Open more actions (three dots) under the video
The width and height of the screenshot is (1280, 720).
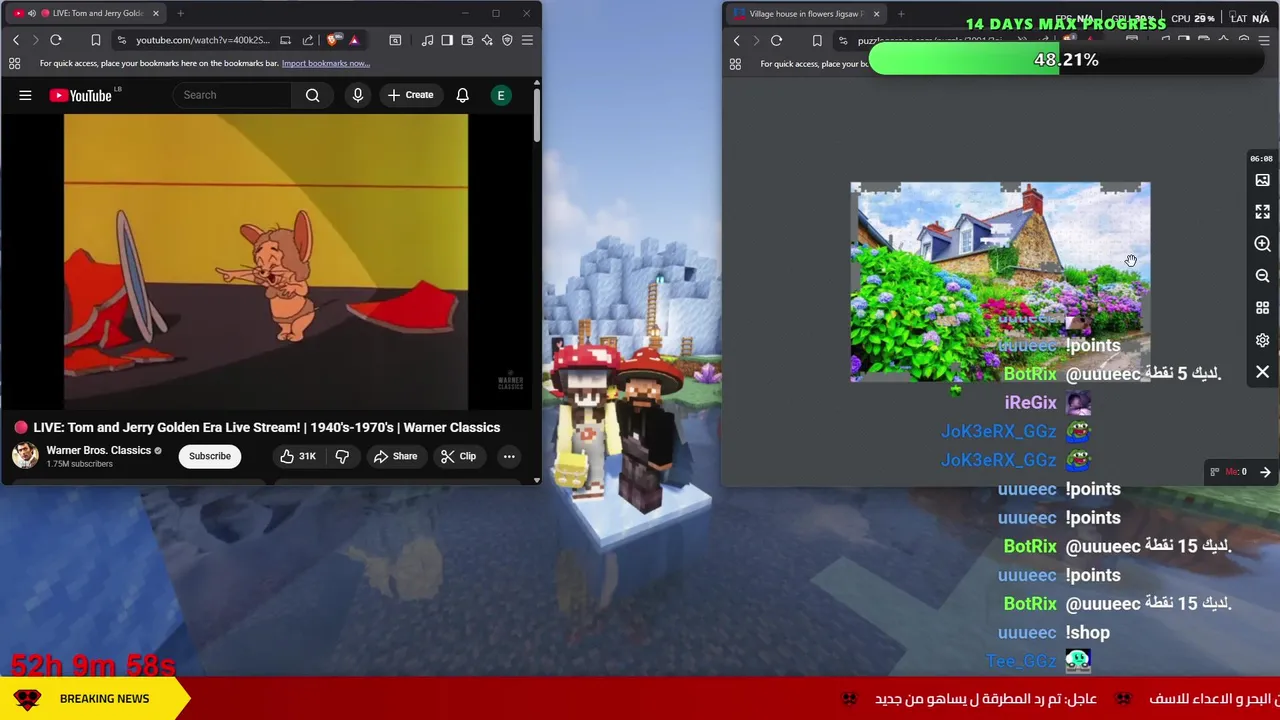[509, 456]
